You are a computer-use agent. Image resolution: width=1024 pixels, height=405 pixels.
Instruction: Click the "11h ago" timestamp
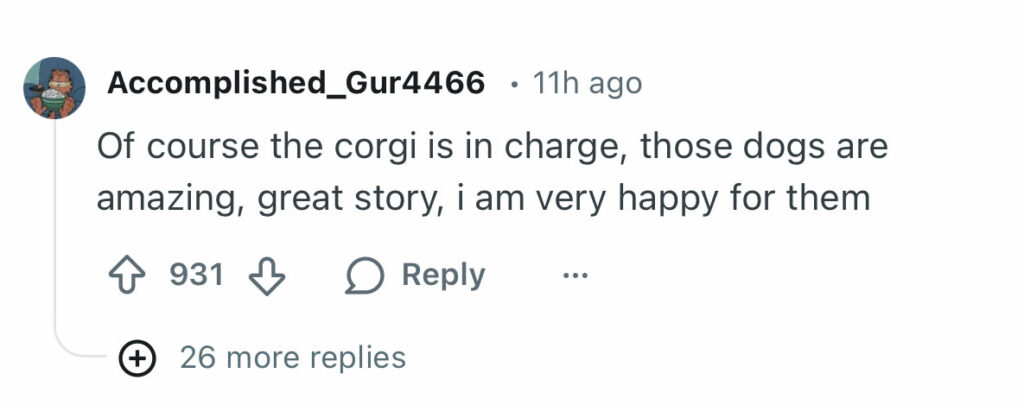point(588,84)
